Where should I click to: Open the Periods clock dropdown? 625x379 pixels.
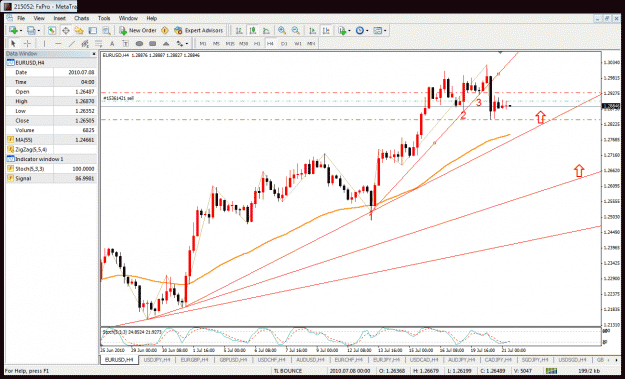tap(362, 30)
